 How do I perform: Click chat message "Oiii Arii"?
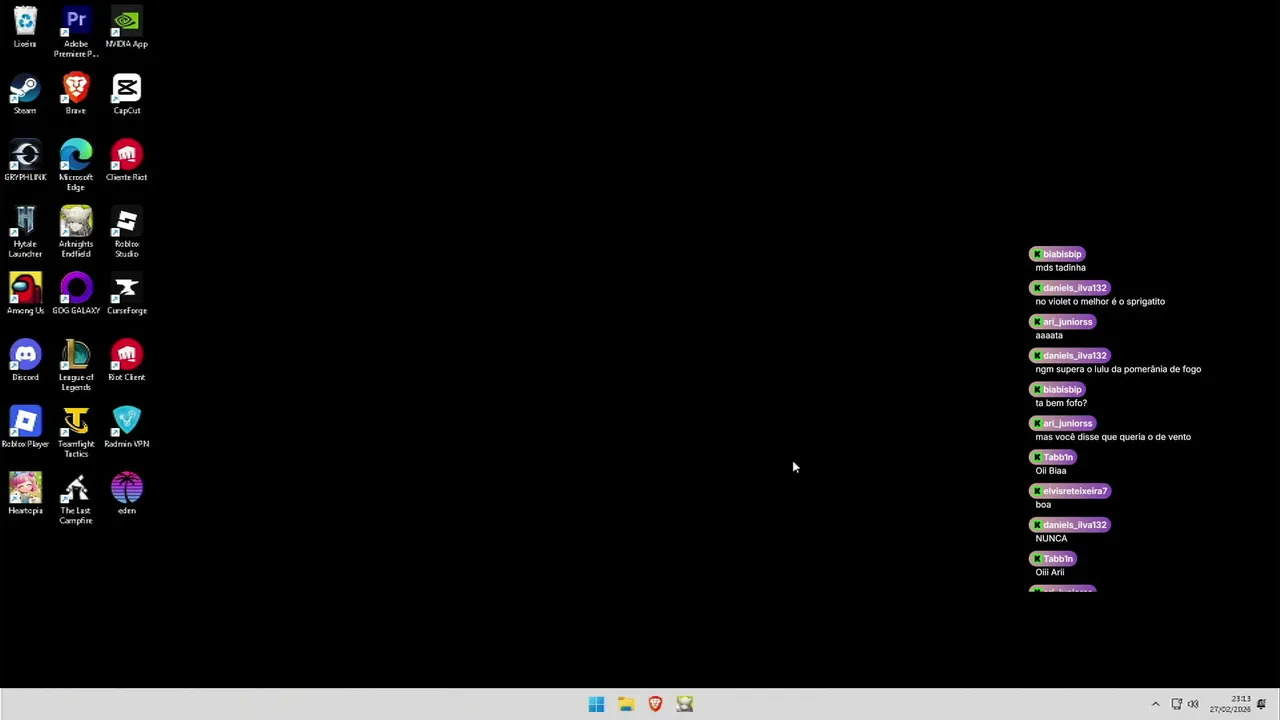coord(1050,573)
